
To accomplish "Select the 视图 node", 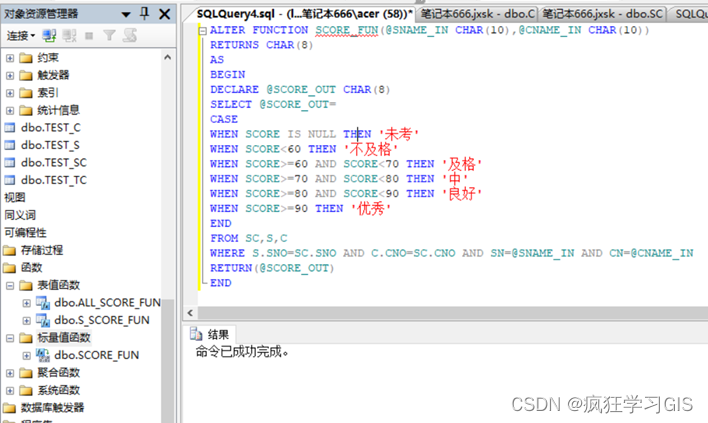I will pos(15,198).
